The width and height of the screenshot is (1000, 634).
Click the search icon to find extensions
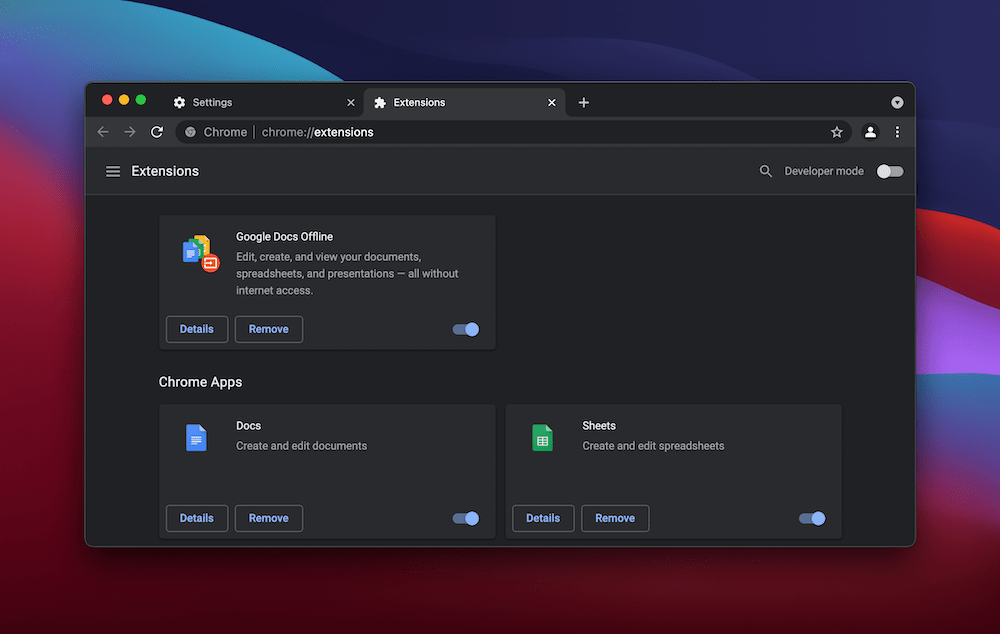click(766, 171)
